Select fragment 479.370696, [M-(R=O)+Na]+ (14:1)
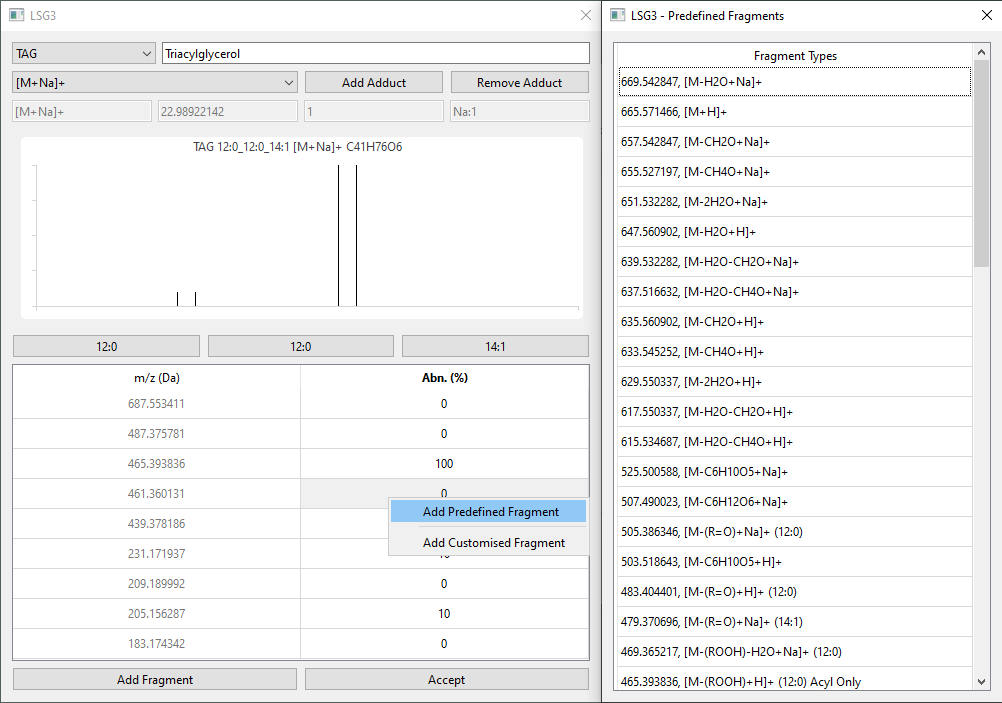The image size is (1002, 703). tap(795, 622)
